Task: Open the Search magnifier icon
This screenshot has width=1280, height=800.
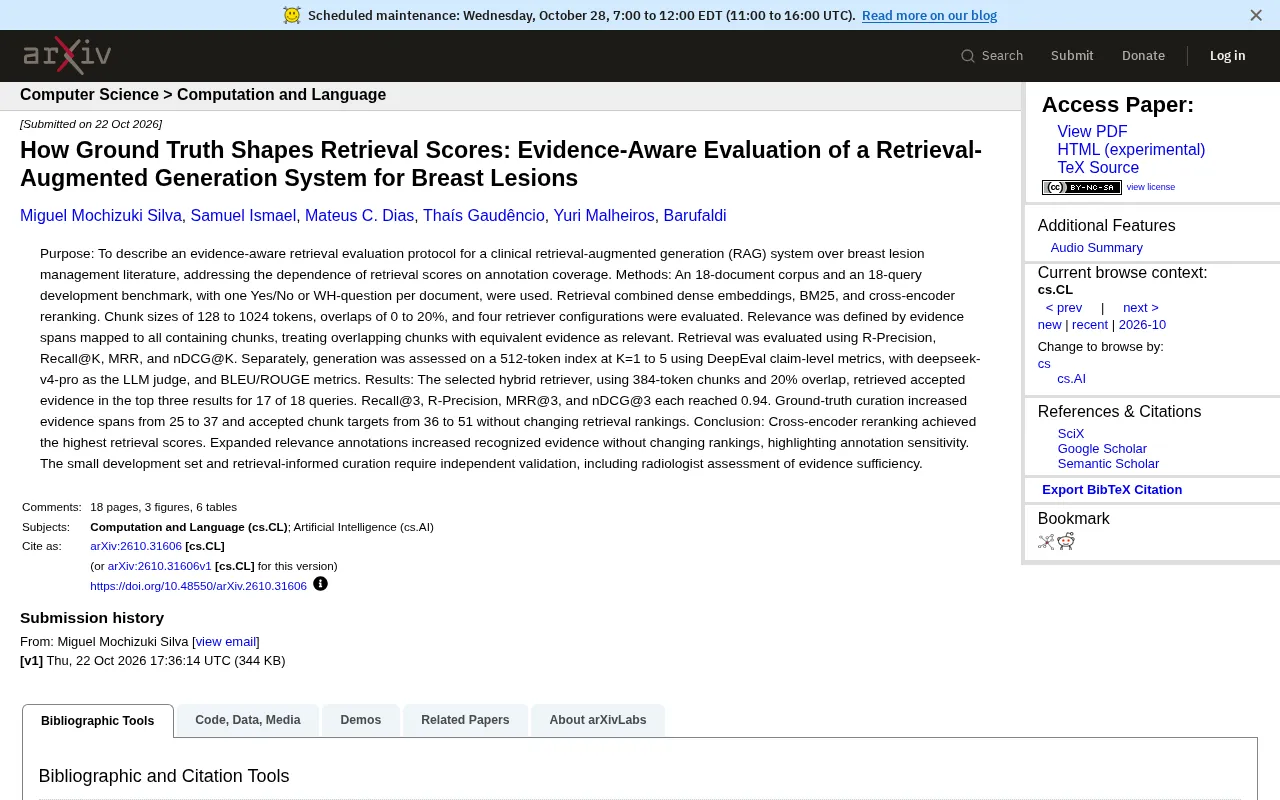Action: 968,56
